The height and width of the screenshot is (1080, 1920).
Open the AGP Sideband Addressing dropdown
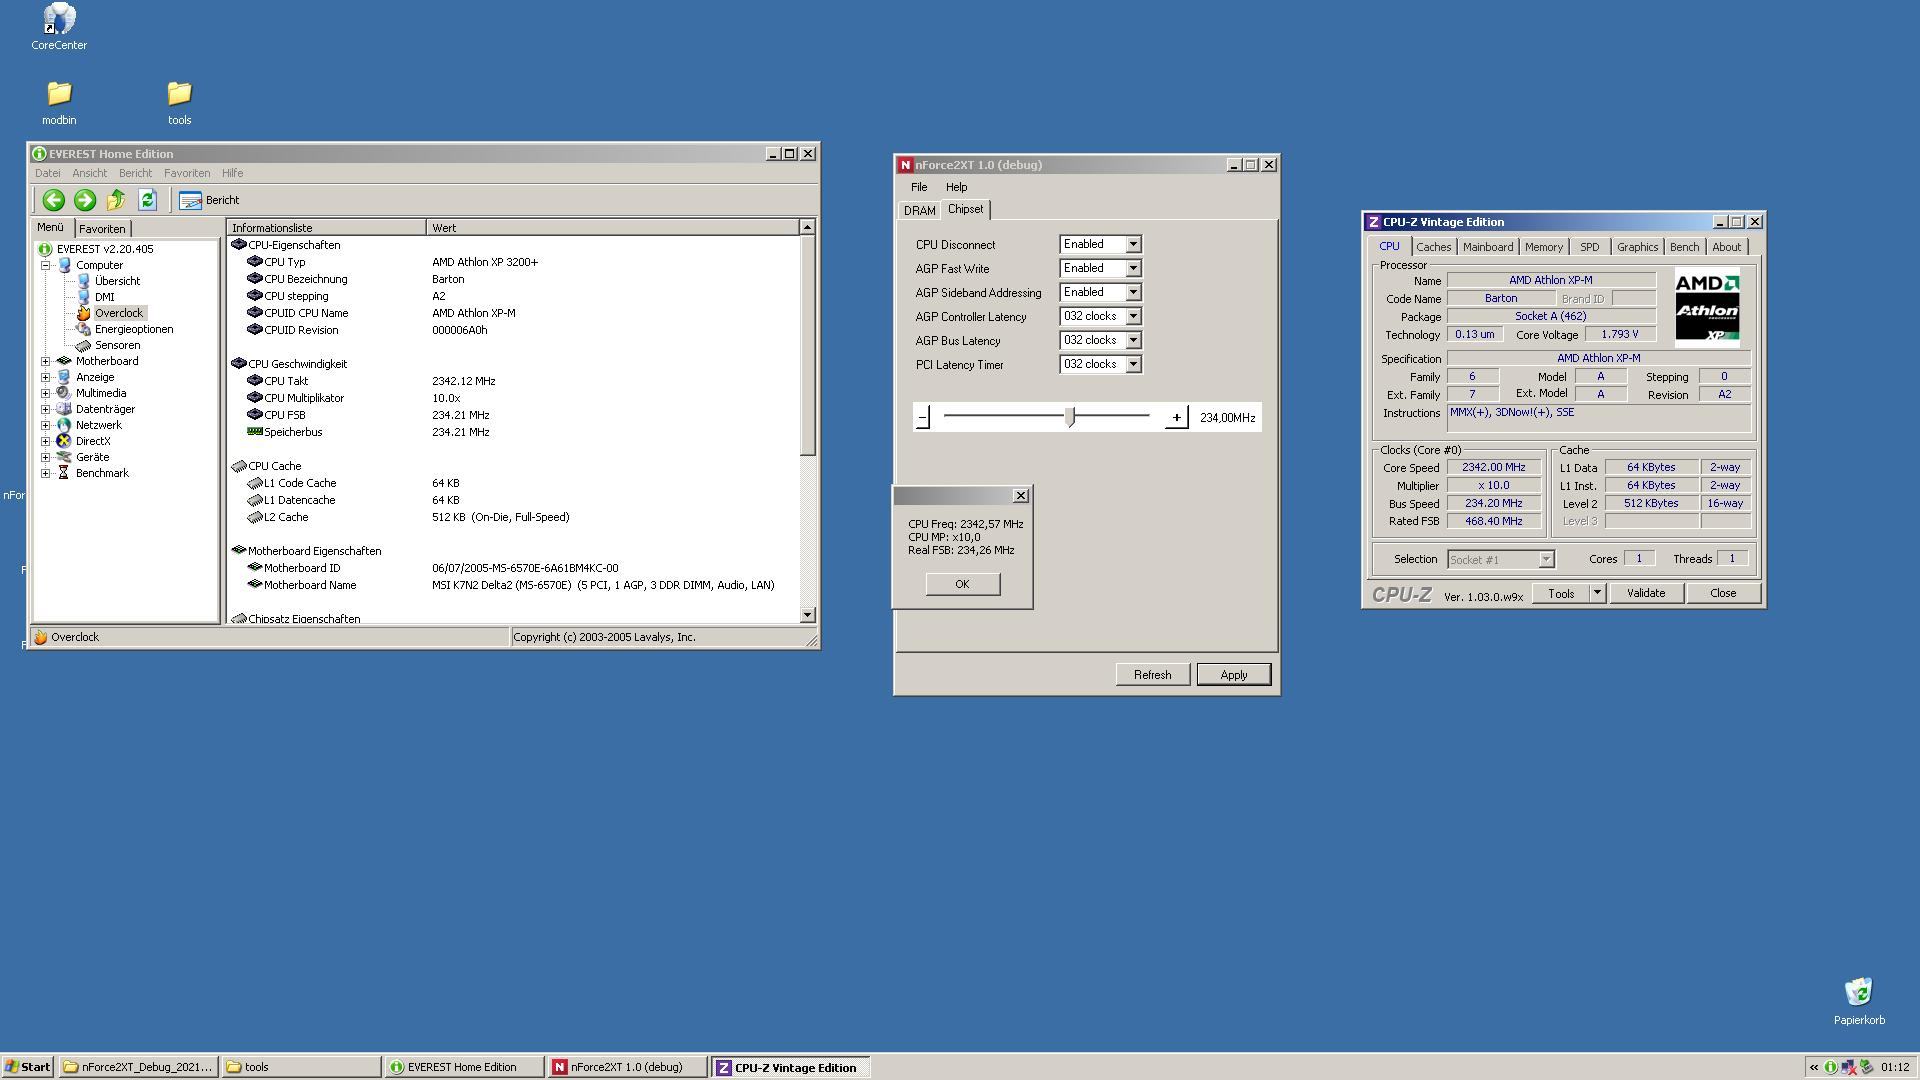coord(1133,292)
